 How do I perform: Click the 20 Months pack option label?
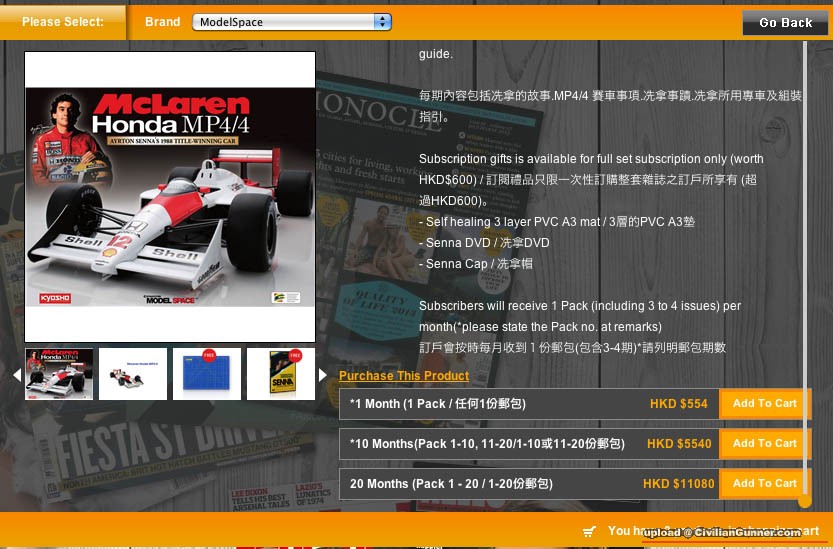450,484
